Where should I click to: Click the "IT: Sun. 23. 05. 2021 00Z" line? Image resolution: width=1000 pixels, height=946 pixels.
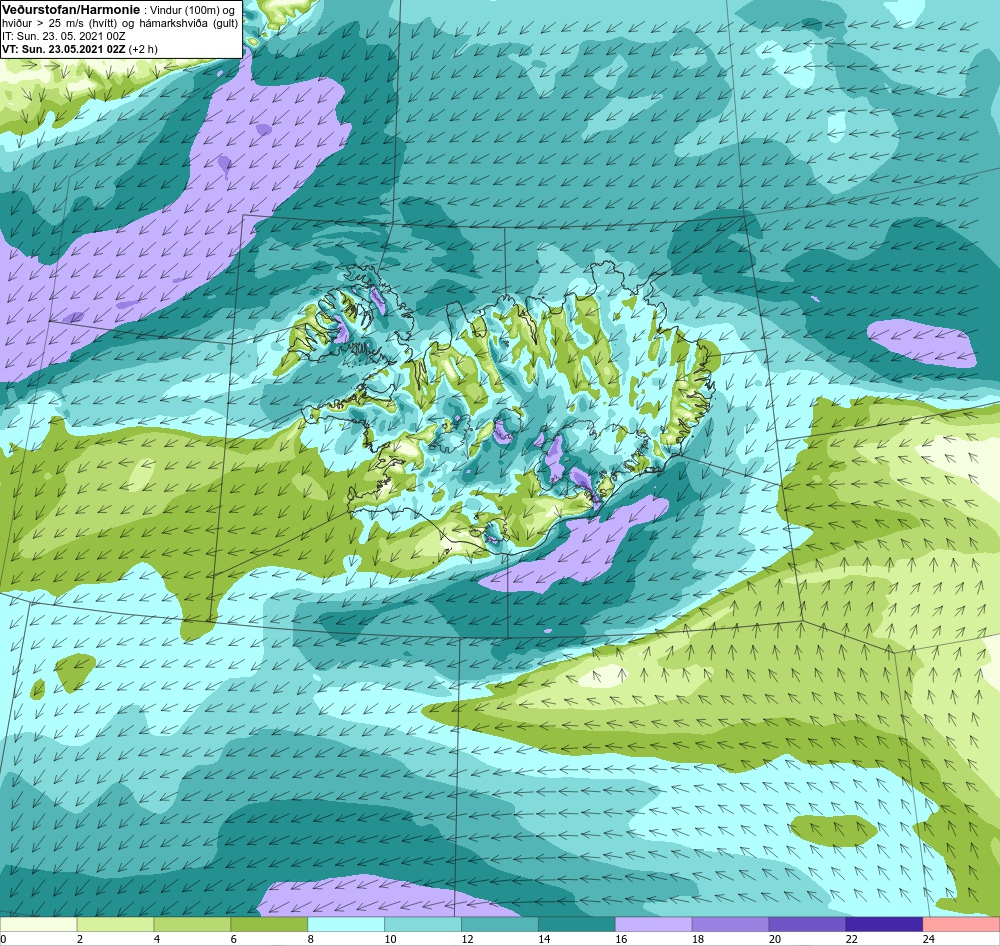(64, 36)
